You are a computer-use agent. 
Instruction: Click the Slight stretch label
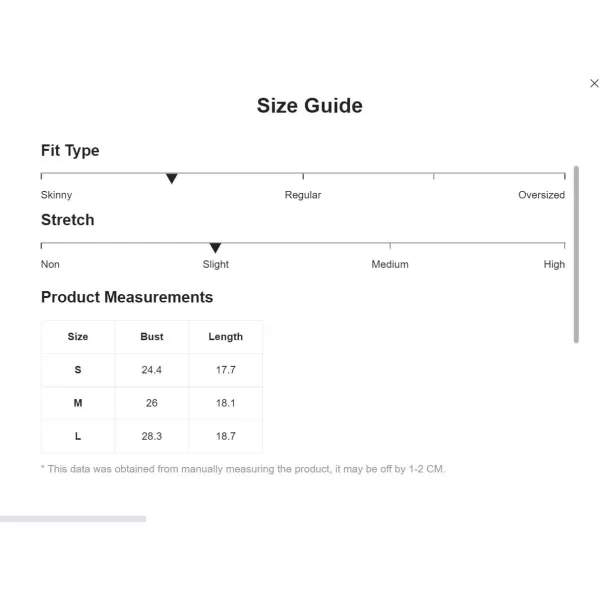pos(216,264)
